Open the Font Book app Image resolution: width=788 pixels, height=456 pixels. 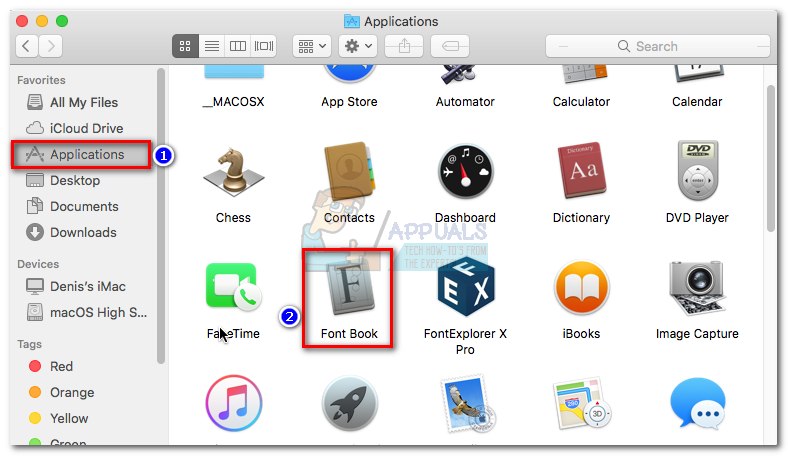tap(350, 286)
